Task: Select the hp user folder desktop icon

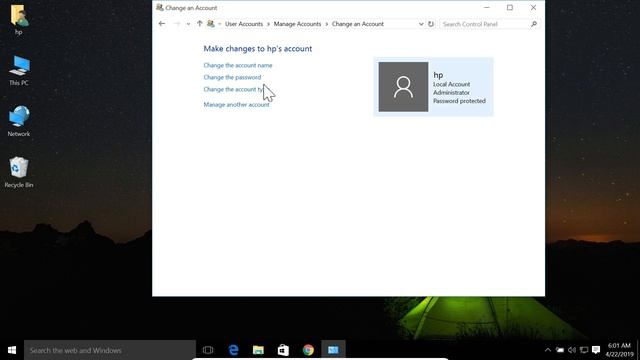Action: tap(18, 20)
